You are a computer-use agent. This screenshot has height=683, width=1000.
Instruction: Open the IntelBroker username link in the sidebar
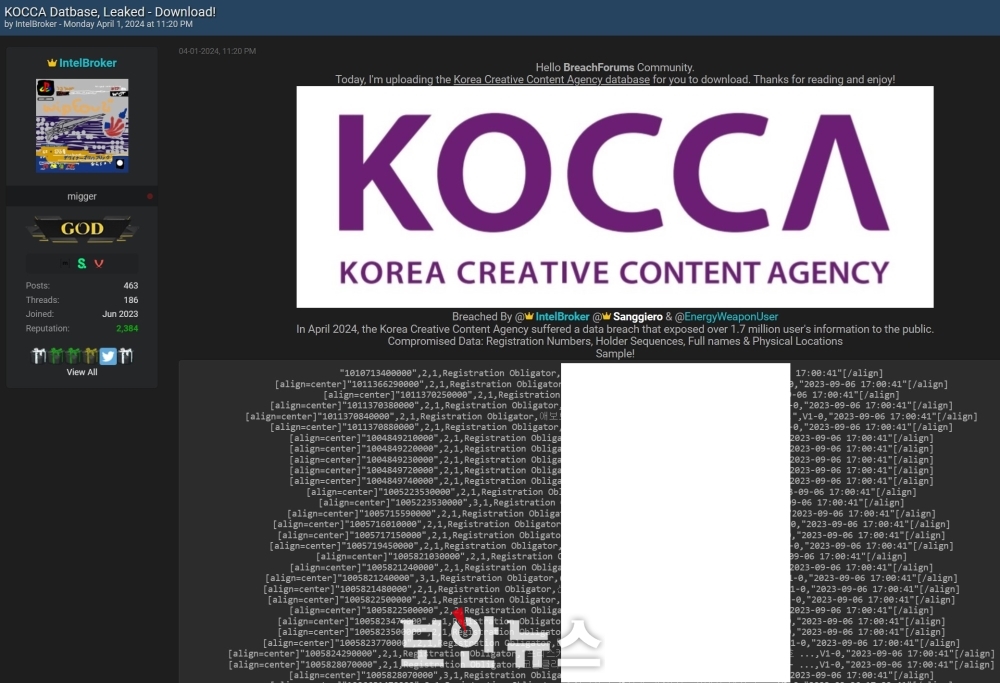click(x=88, y=63)
